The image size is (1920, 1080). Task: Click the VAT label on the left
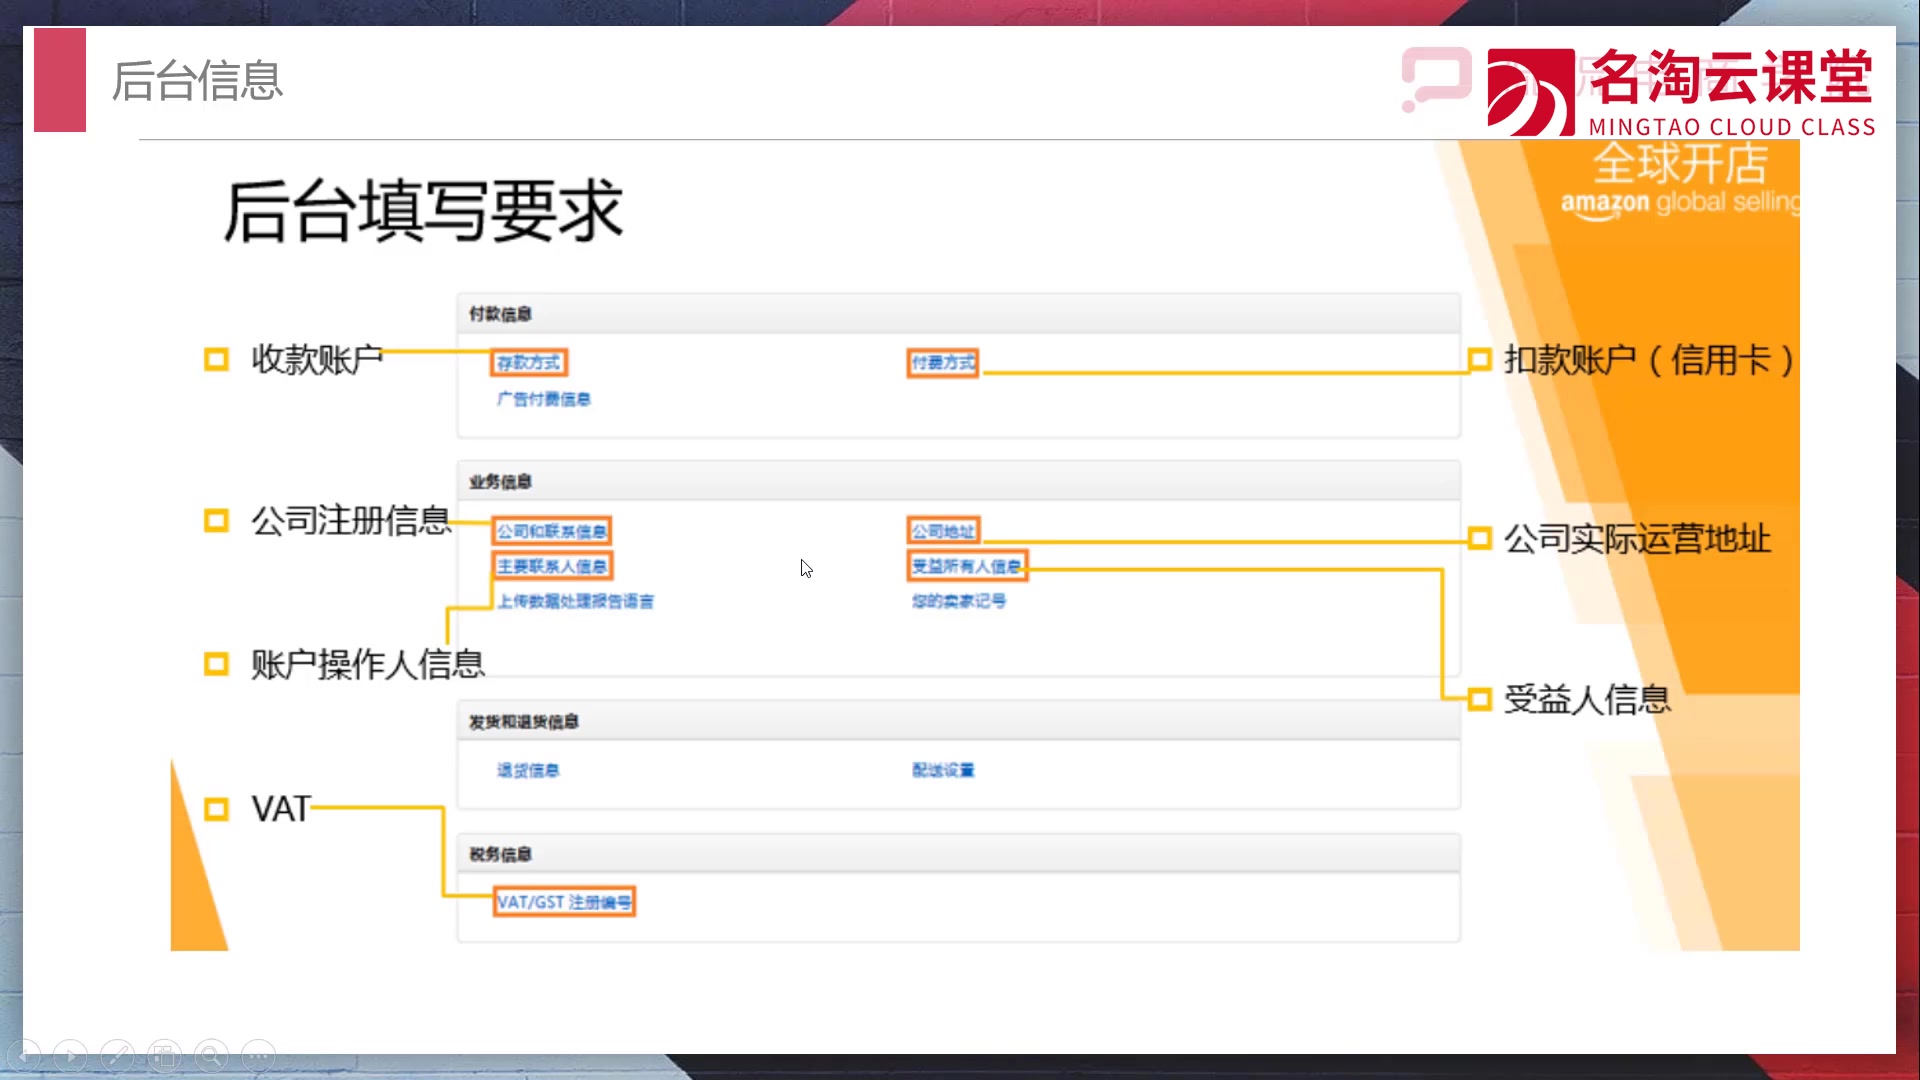281,809
